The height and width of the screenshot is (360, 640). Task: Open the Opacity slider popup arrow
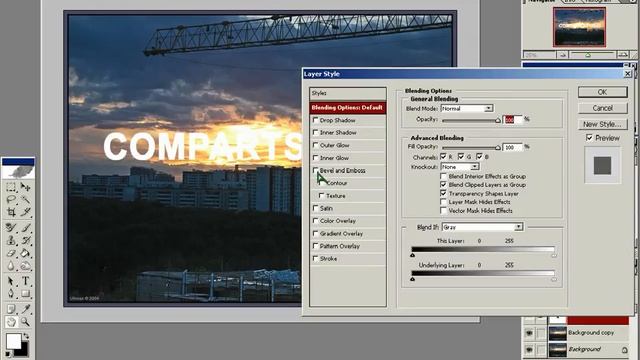coord(498,120)
